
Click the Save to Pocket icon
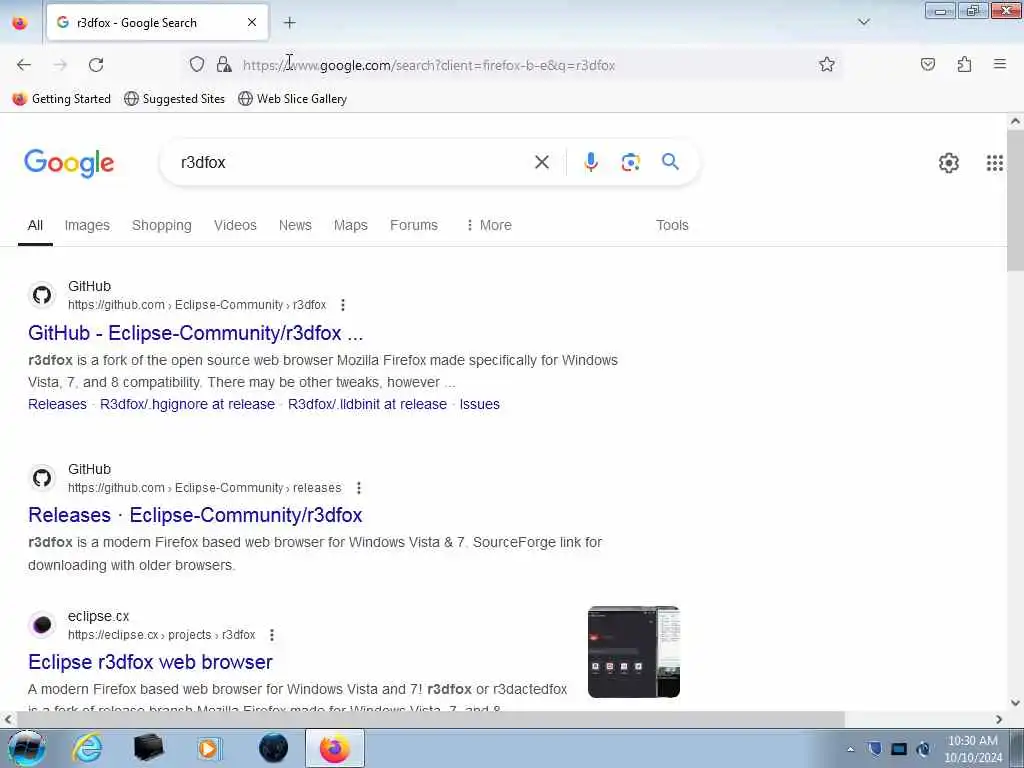tap(927, 64)
